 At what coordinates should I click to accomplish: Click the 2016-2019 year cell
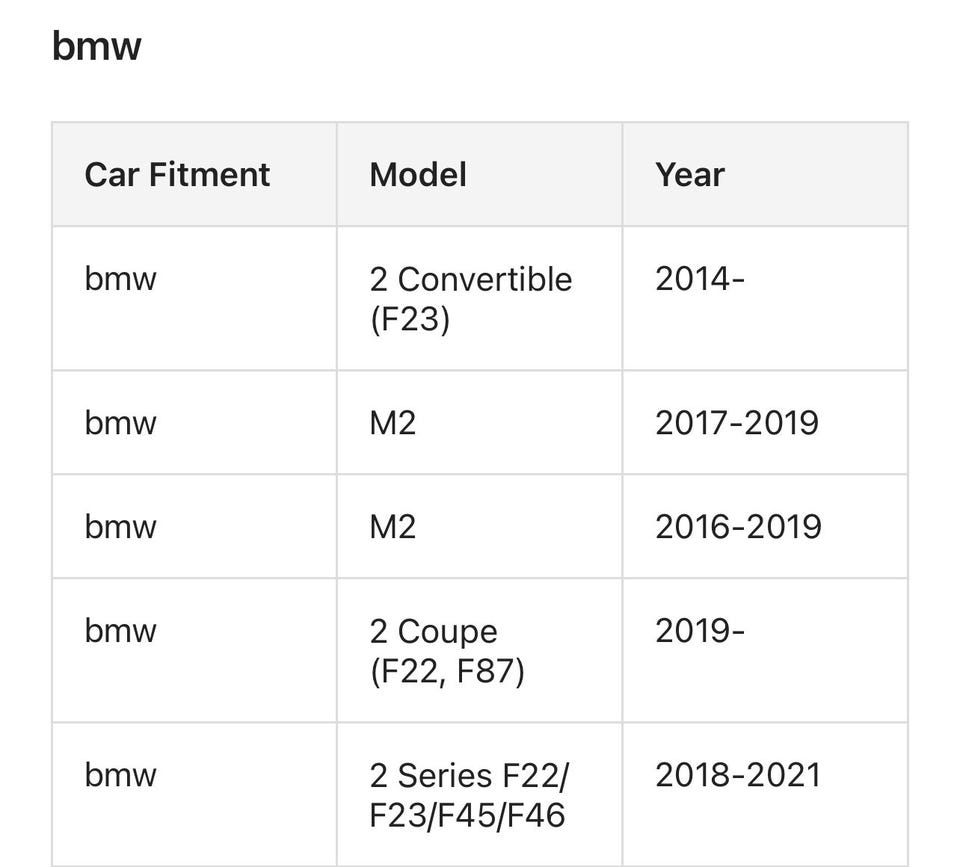coord(738,526)
